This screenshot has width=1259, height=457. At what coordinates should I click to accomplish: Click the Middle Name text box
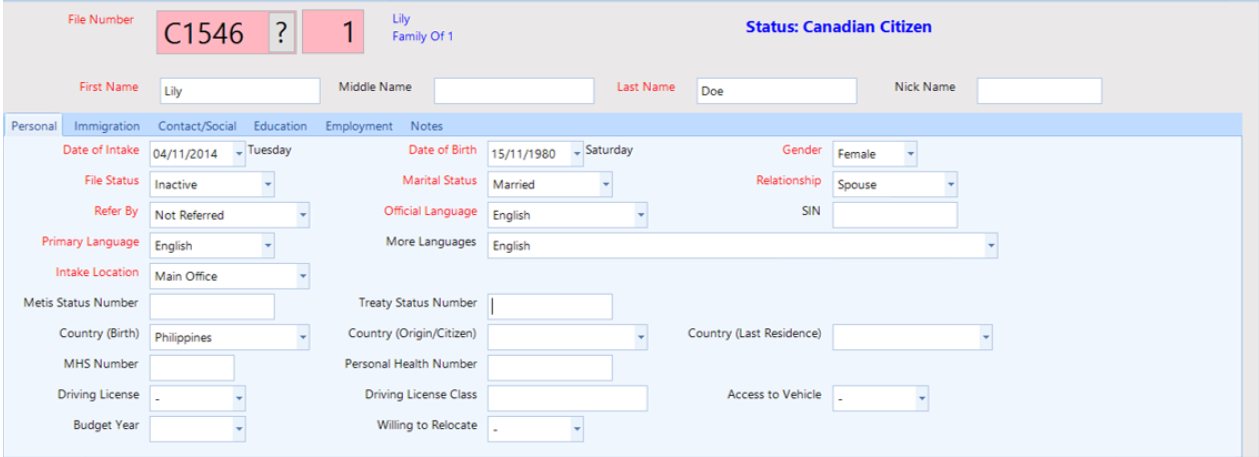coord(513,91)
